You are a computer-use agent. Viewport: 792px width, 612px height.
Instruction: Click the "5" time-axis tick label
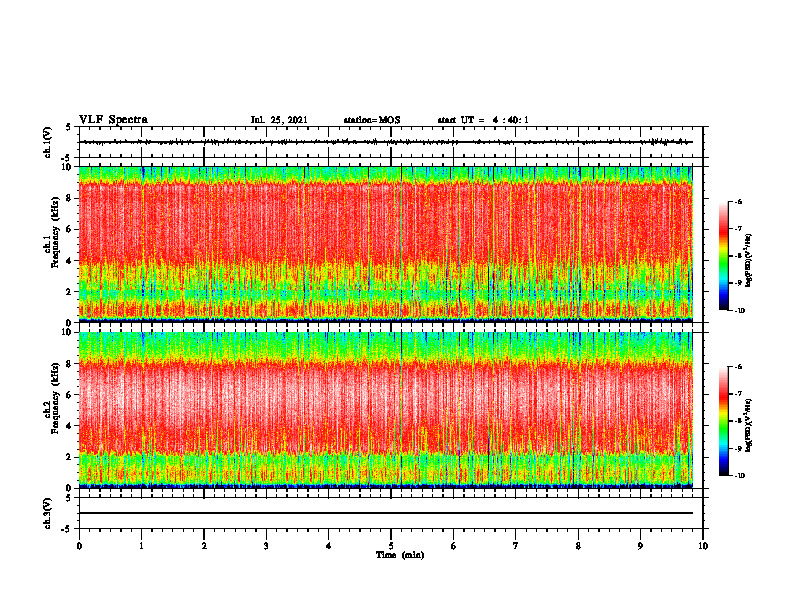(x=391, y=546)
